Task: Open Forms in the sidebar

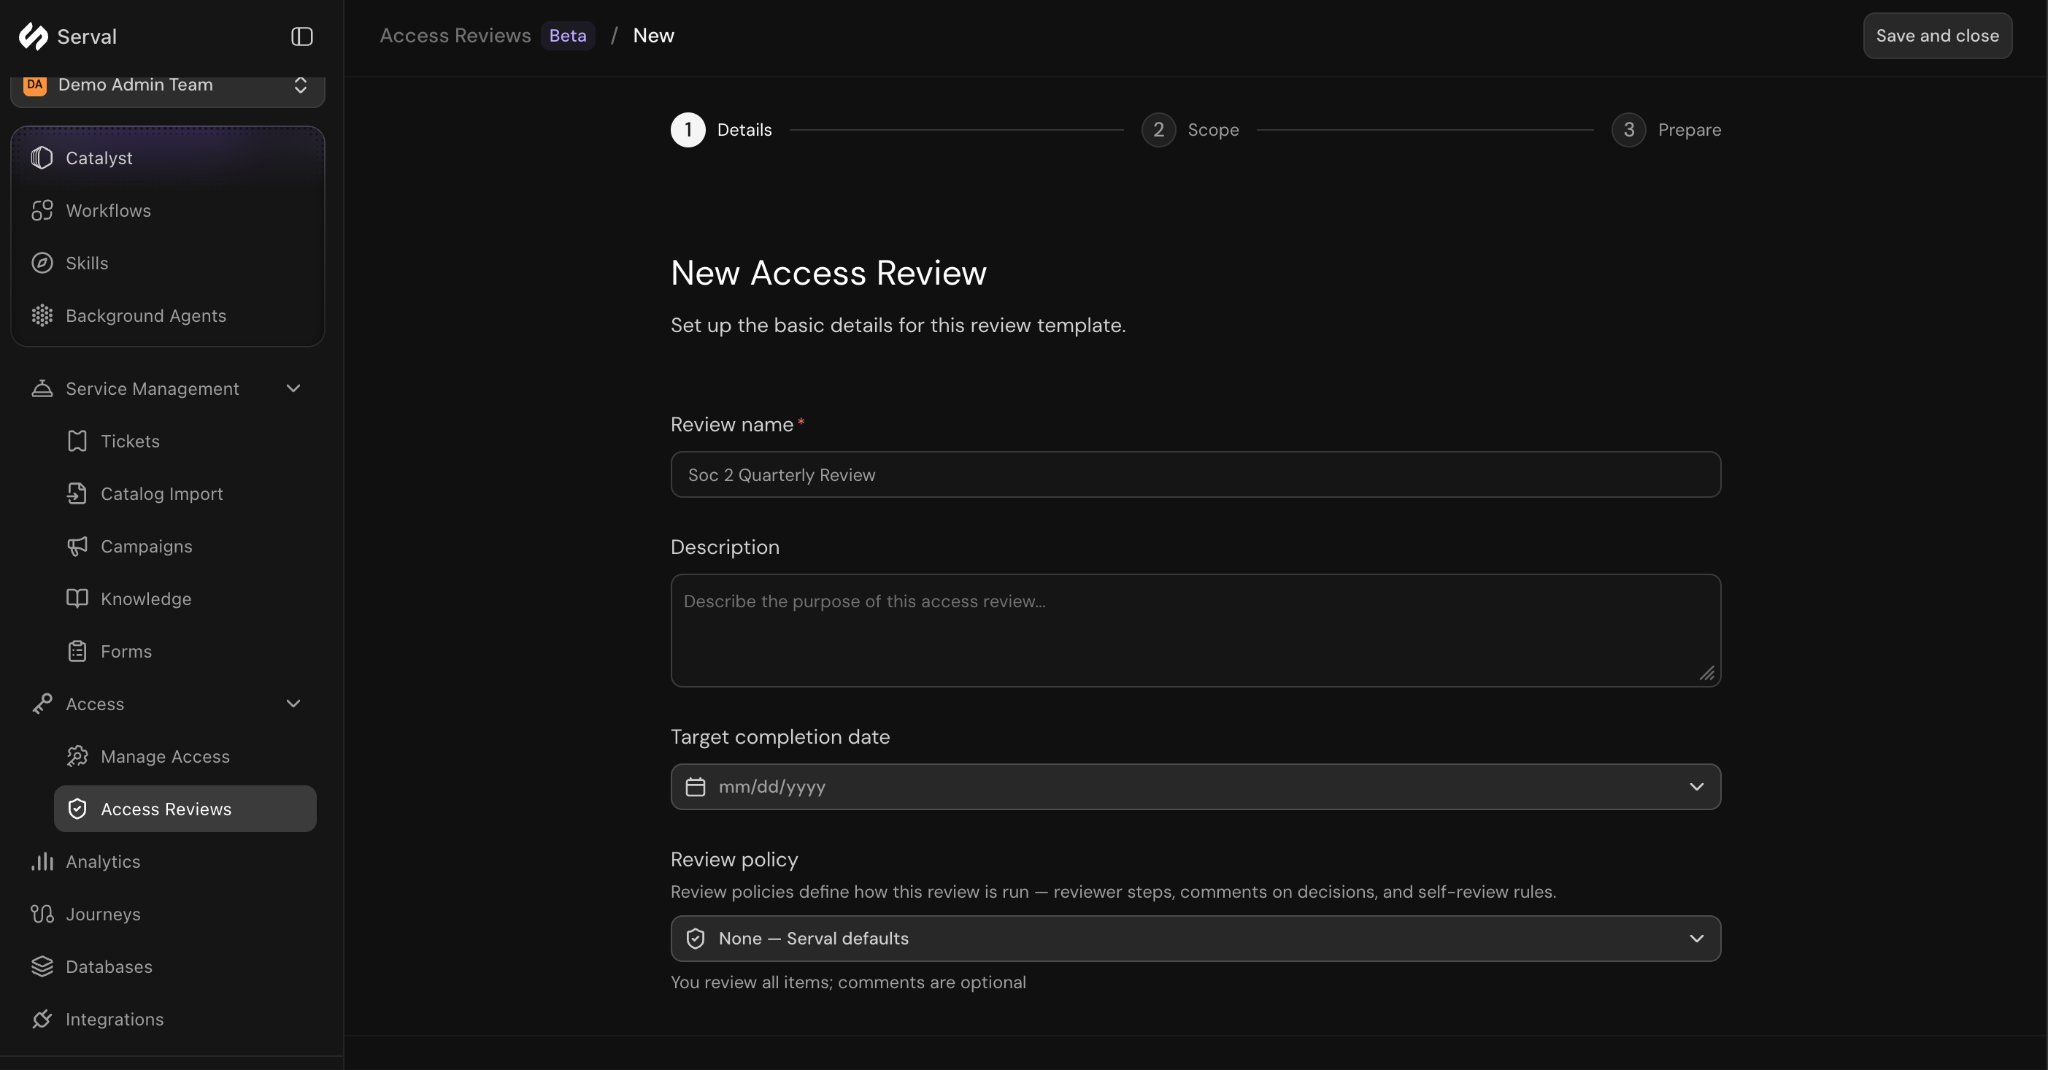Action: tap(185, 651)
